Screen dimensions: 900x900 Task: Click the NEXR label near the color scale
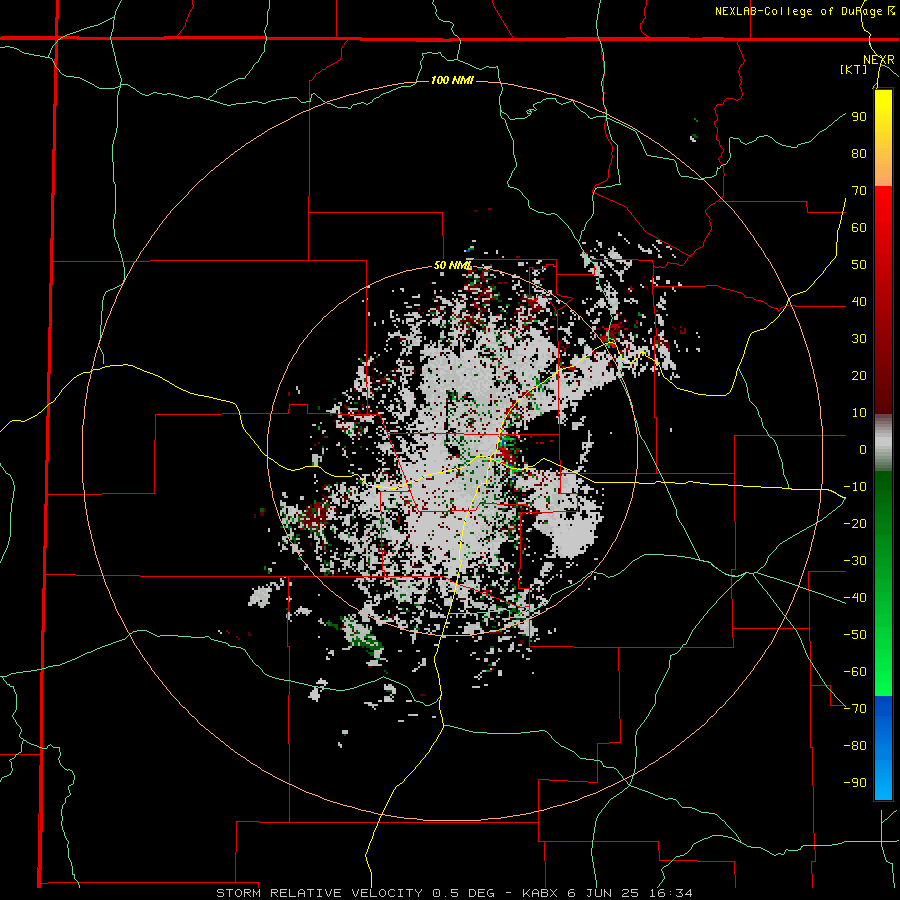coord(879,60)
